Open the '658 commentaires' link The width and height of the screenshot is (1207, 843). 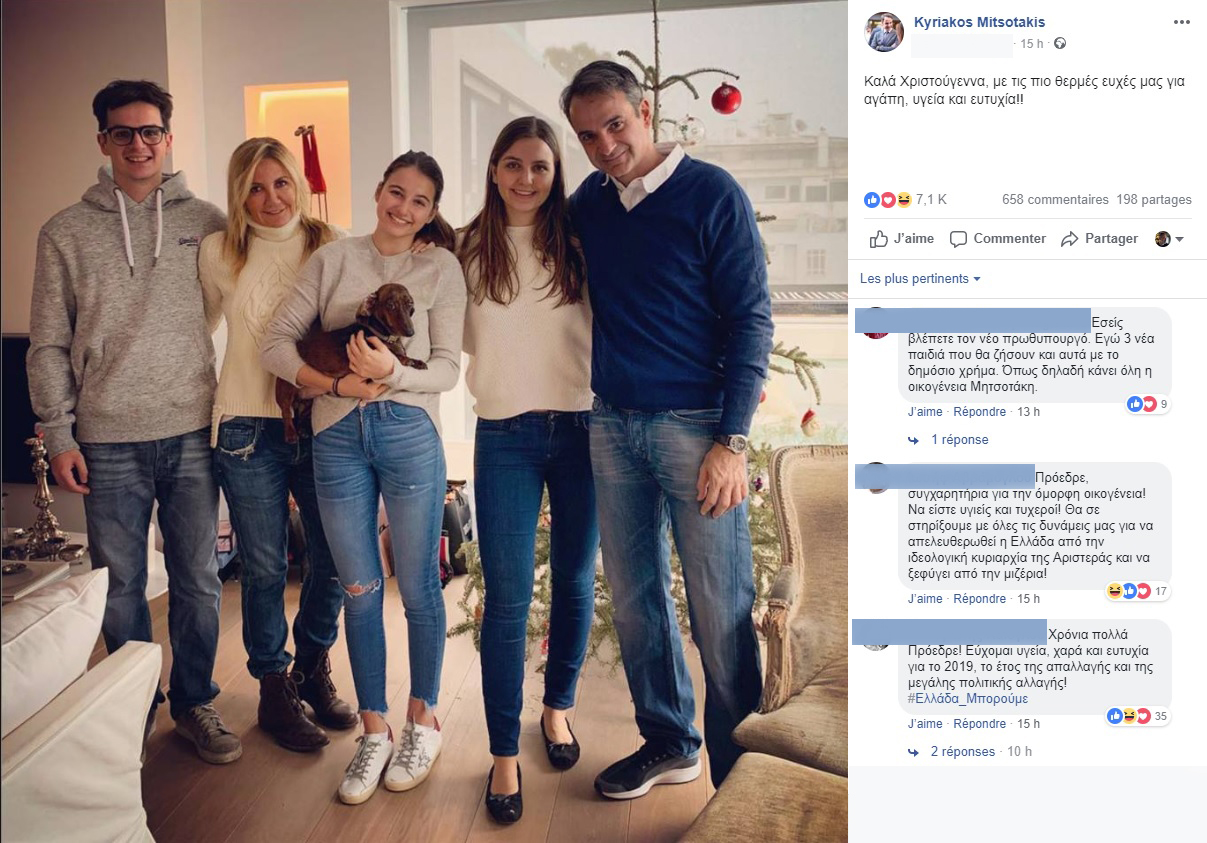point(1055,200)
